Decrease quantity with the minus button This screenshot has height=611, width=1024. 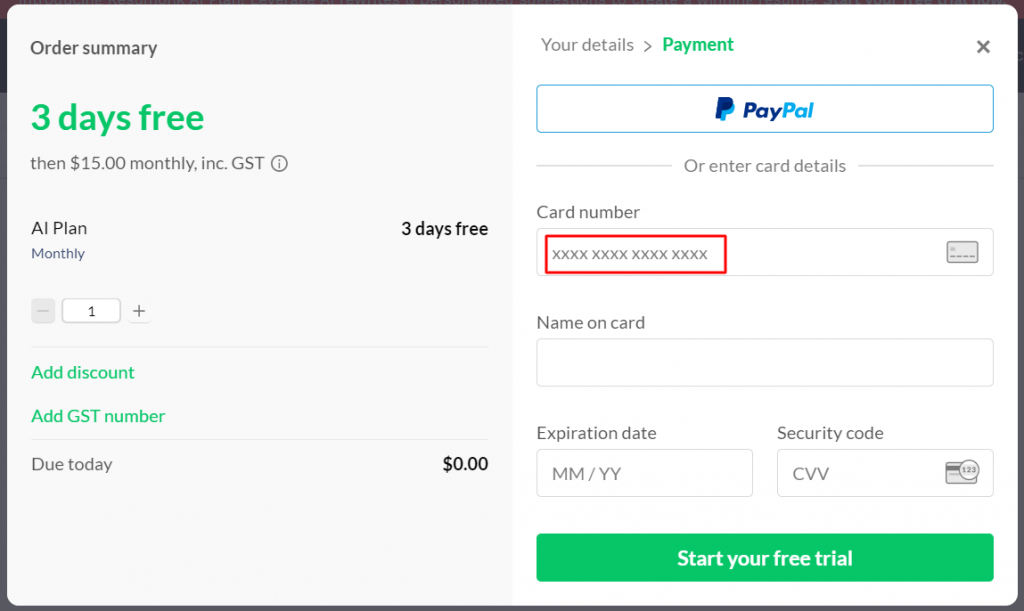click(x=43, y=311)
